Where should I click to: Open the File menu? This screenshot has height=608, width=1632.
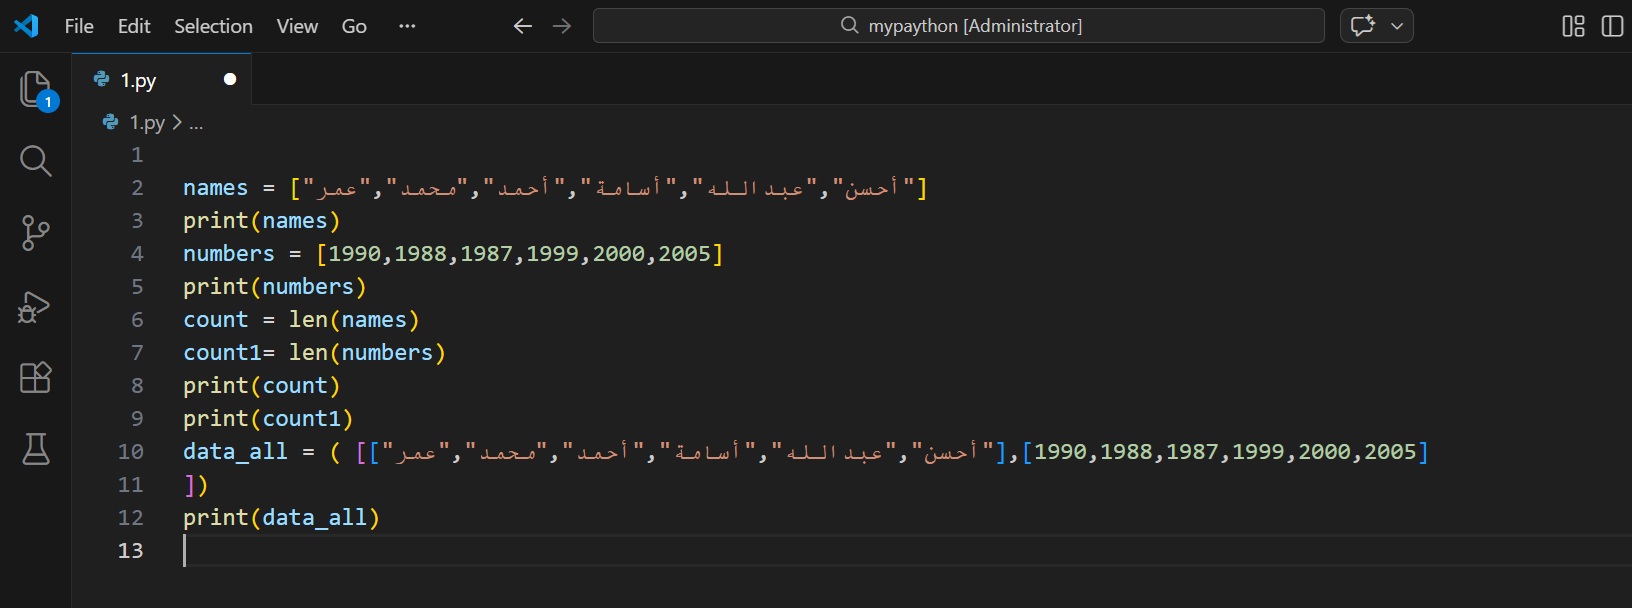point(79,26)
